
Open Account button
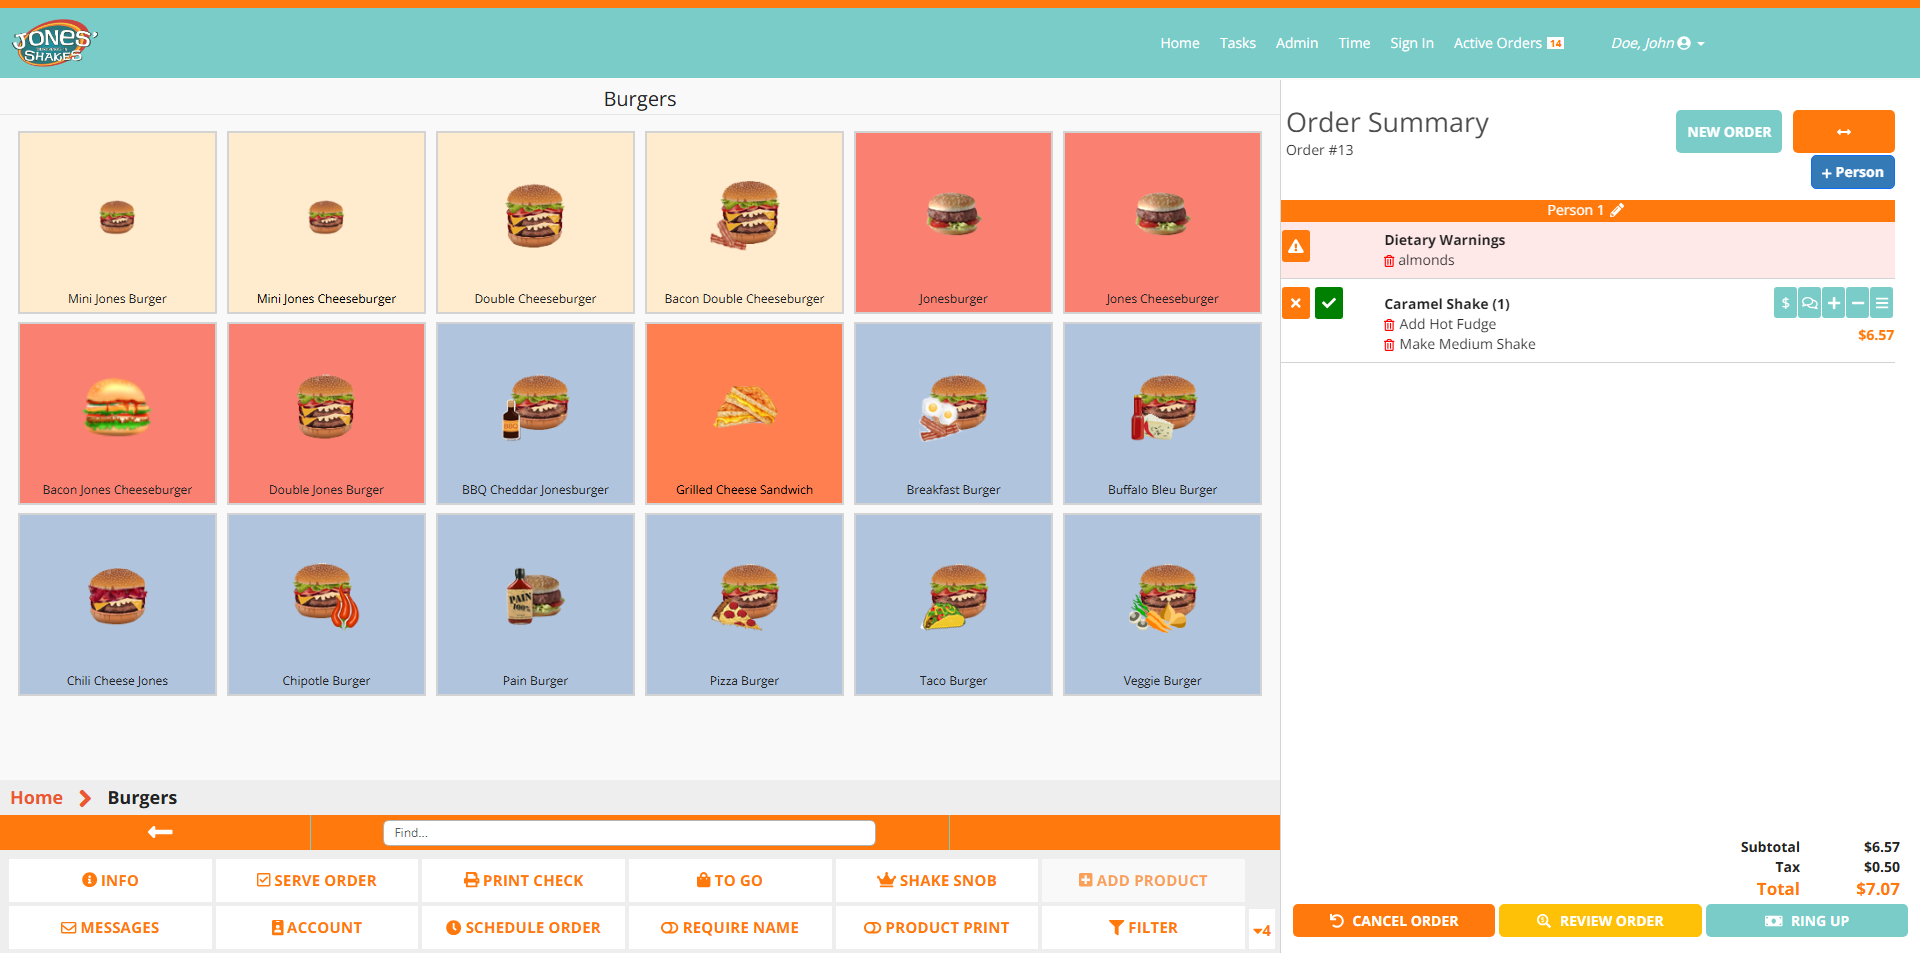317,928
